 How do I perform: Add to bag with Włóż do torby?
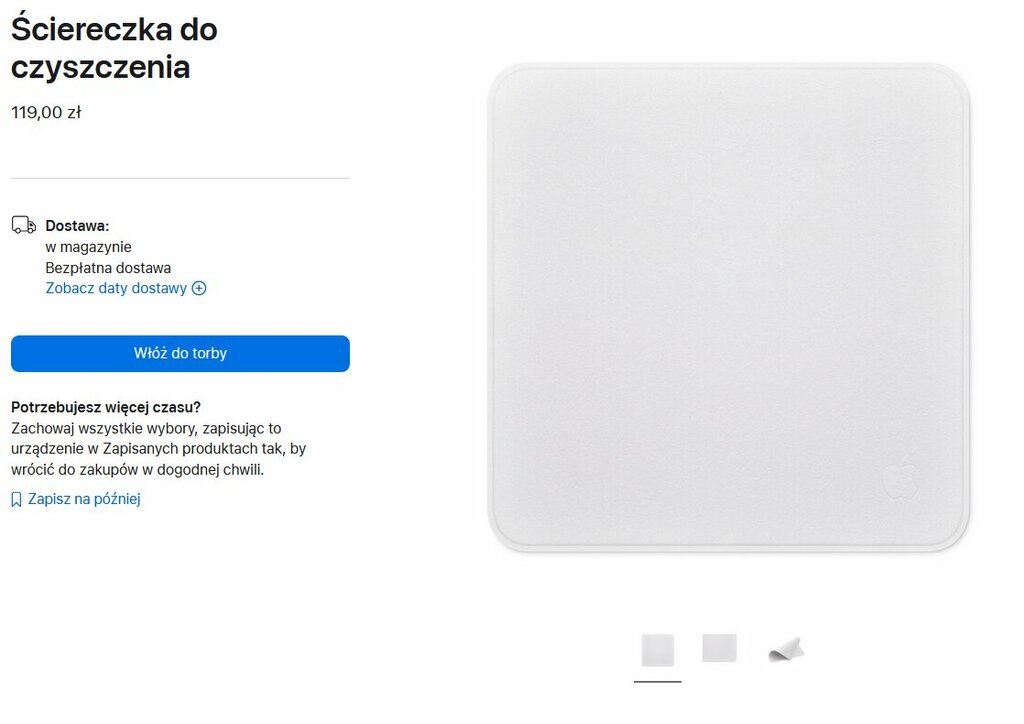(x=180, y=354)
